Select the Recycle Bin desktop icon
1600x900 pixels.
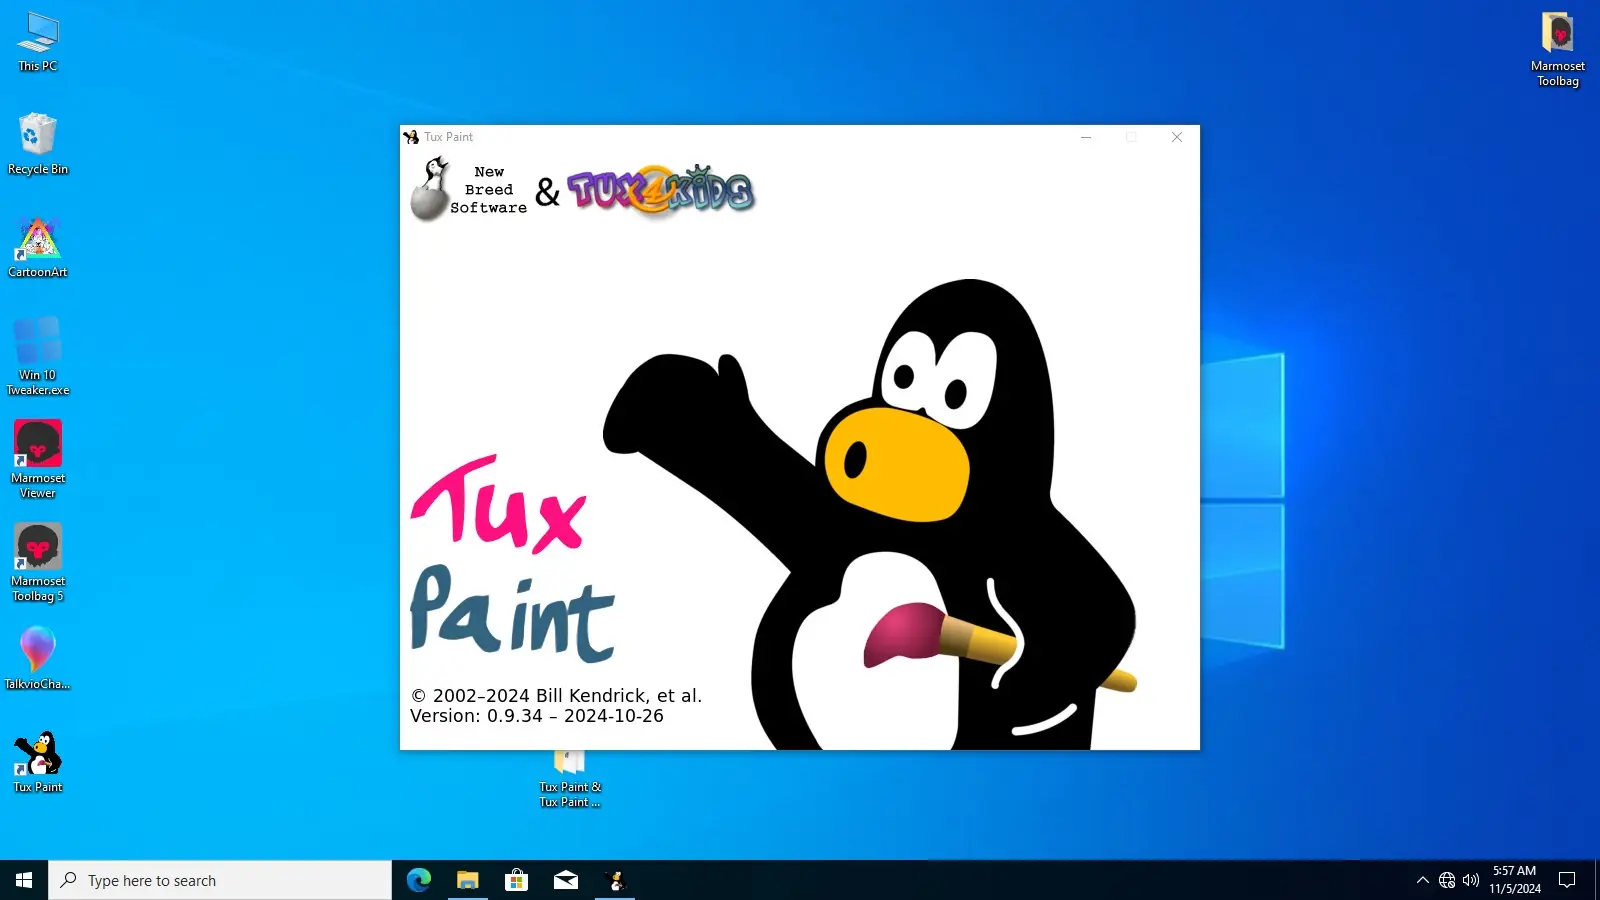tap(38, 144)
